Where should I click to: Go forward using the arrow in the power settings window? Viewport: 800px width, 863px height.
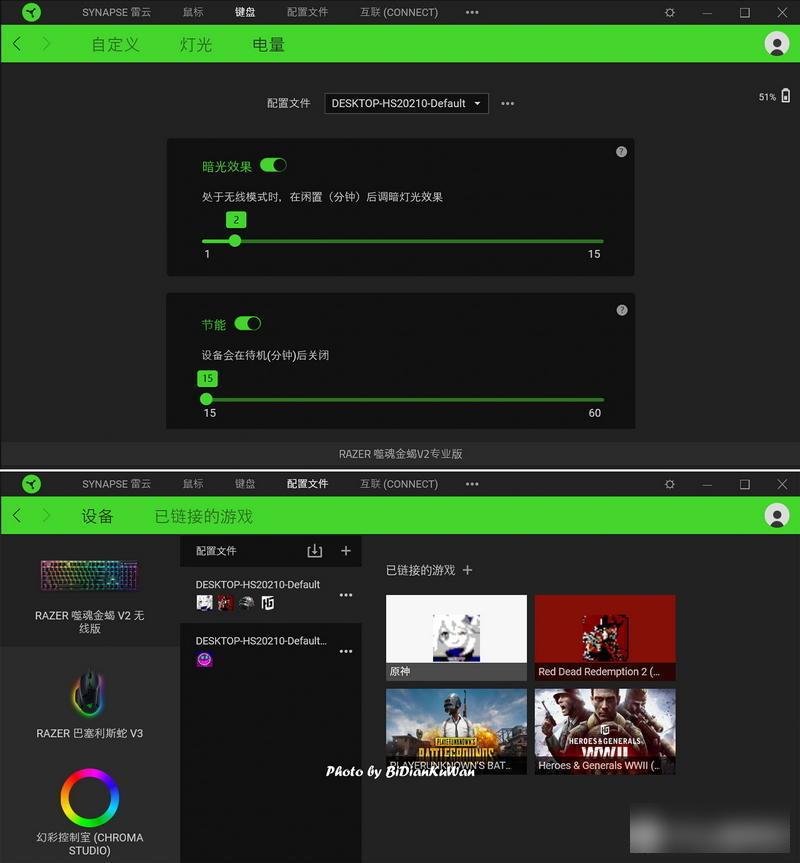pyautogui.click(x=46, y=43)
